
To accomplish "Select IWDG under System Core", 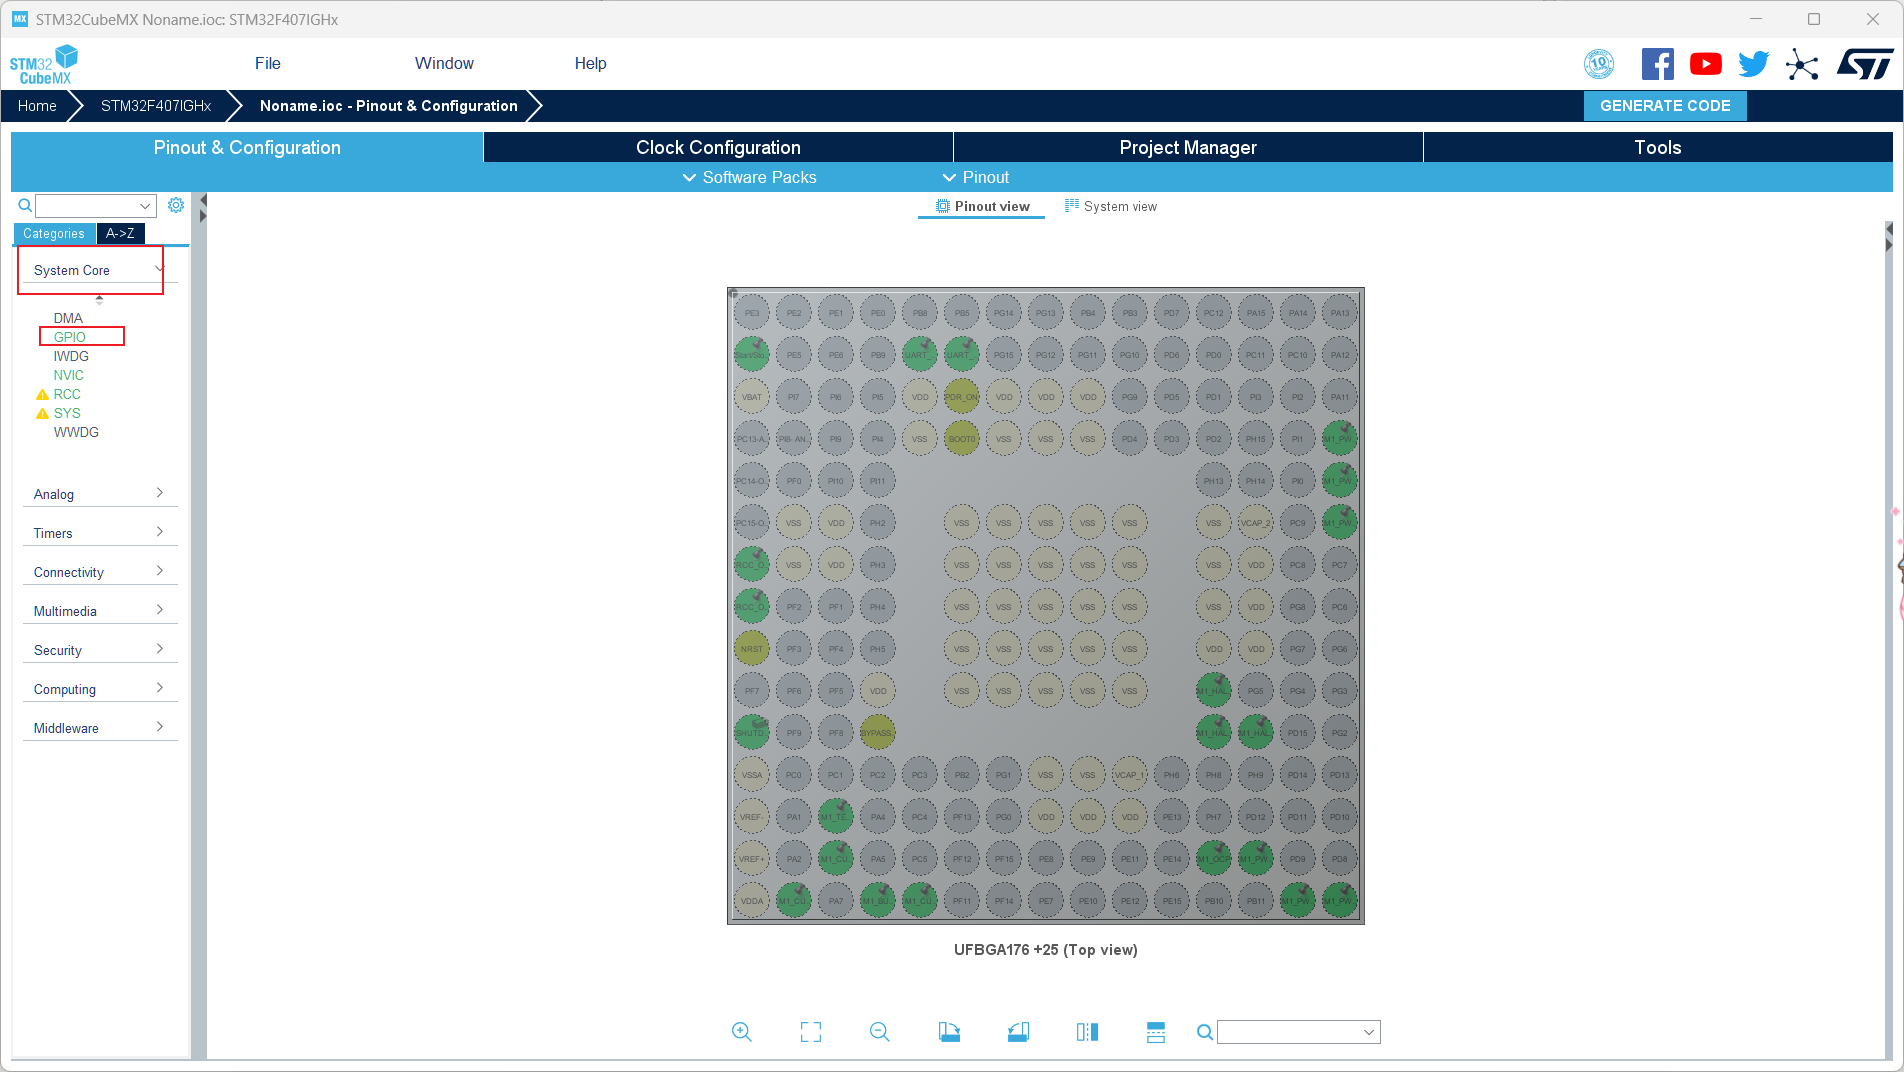I will [x=71, y=356].
